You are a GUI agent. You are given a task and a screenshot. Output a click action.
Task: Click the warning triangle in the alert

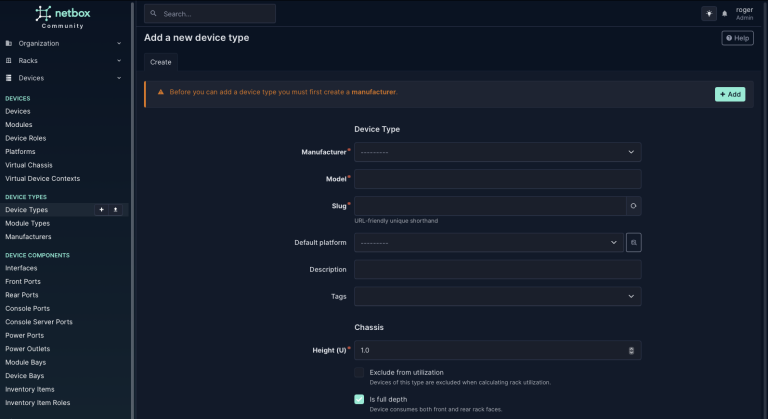(x=161, y=92)
